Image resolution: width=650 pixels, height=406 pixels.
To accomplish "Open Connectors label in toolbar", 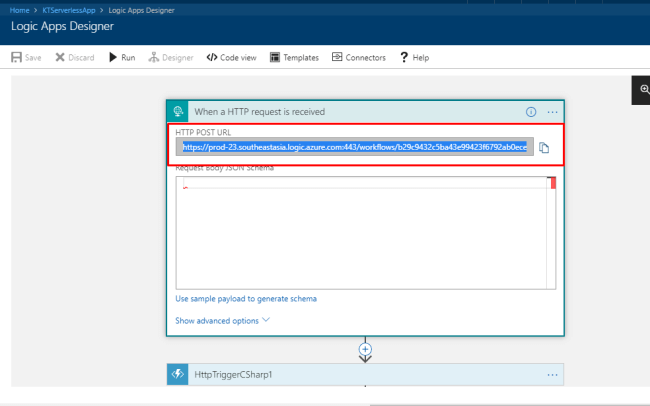I will 365,58.
